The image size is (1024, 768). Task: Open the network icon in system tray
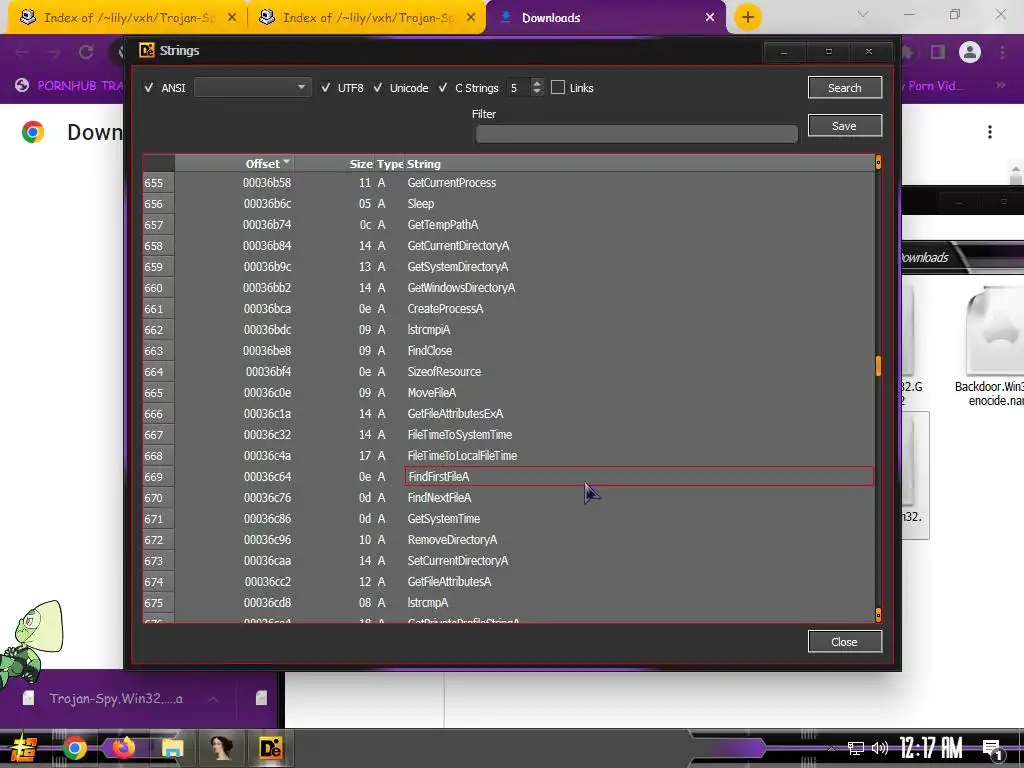click(855, 748)
